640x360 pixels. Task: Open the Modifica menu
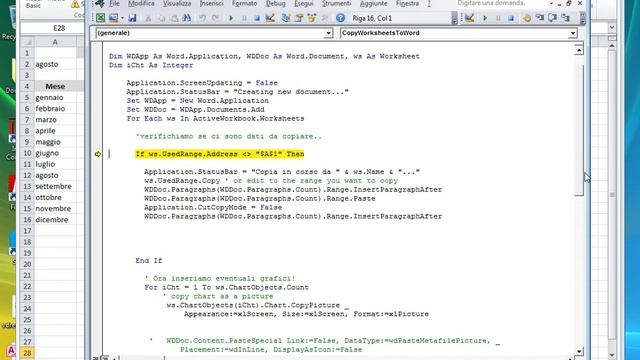141,3
